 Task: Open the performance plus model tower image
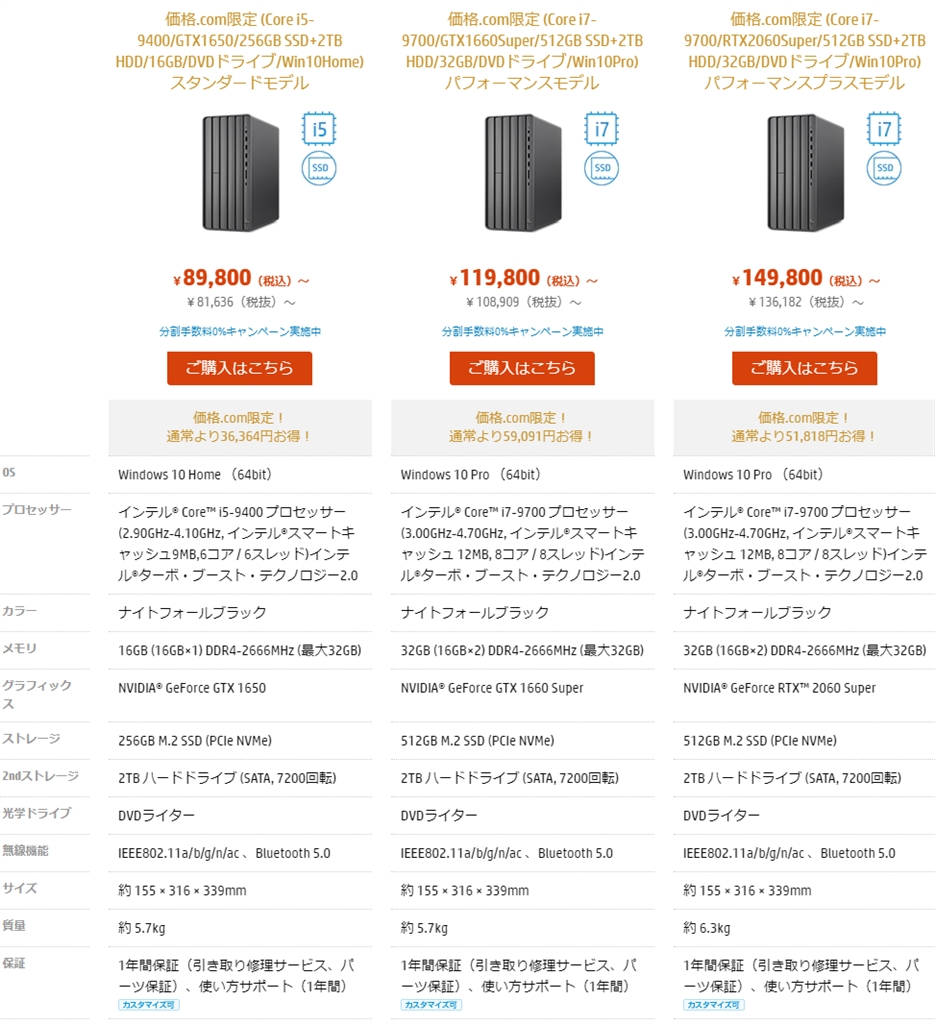coord(806,172)
